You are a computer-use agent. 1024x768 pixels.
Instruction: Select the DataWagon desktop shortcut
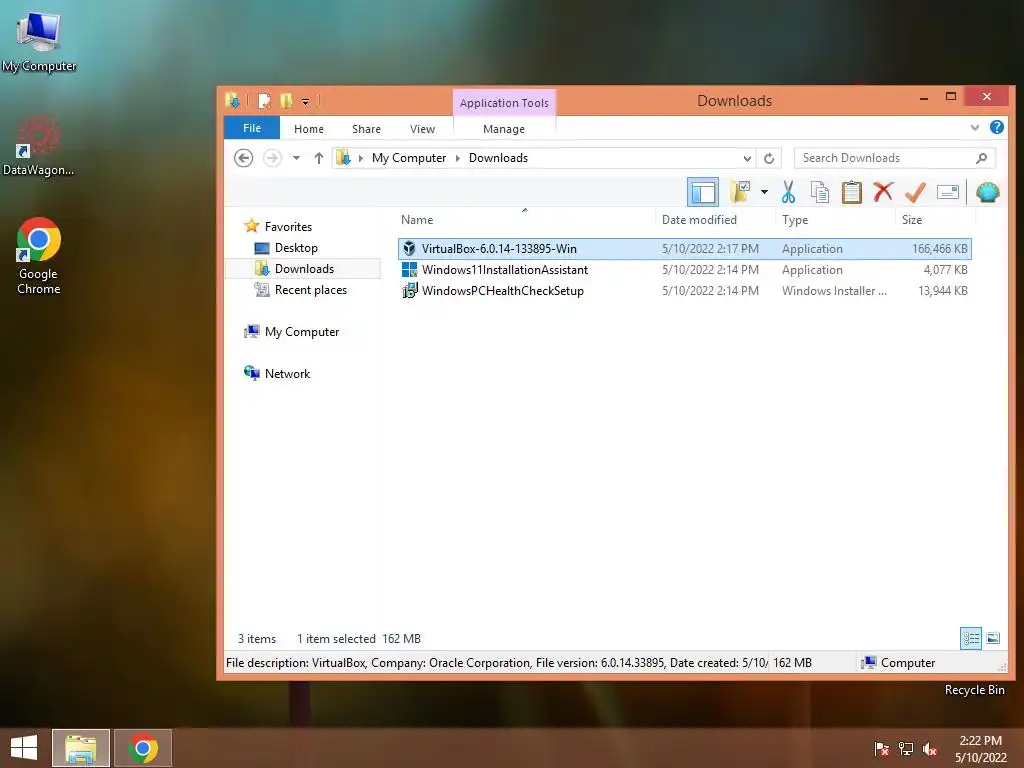[38, 146]
